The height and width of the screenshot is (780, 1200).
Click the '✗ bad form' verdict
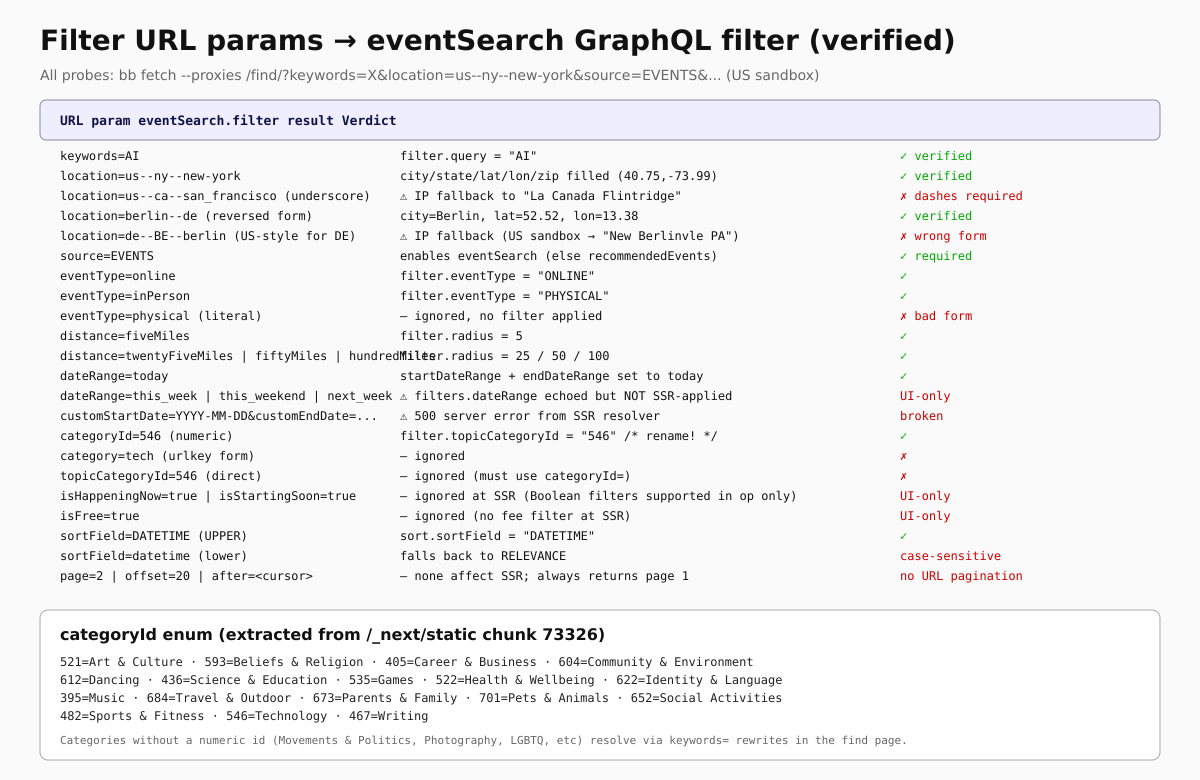[936, 316]
